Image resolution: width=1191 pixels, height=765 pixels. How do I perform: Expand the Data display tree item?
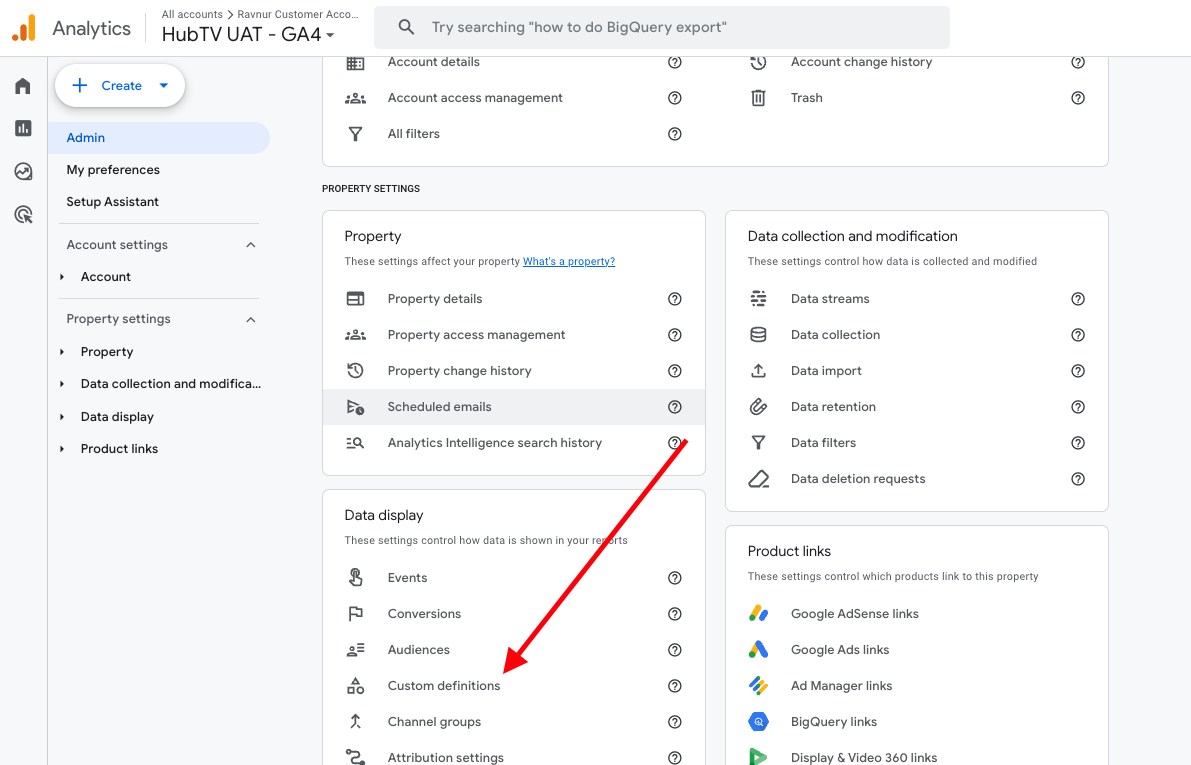[62, 417]
